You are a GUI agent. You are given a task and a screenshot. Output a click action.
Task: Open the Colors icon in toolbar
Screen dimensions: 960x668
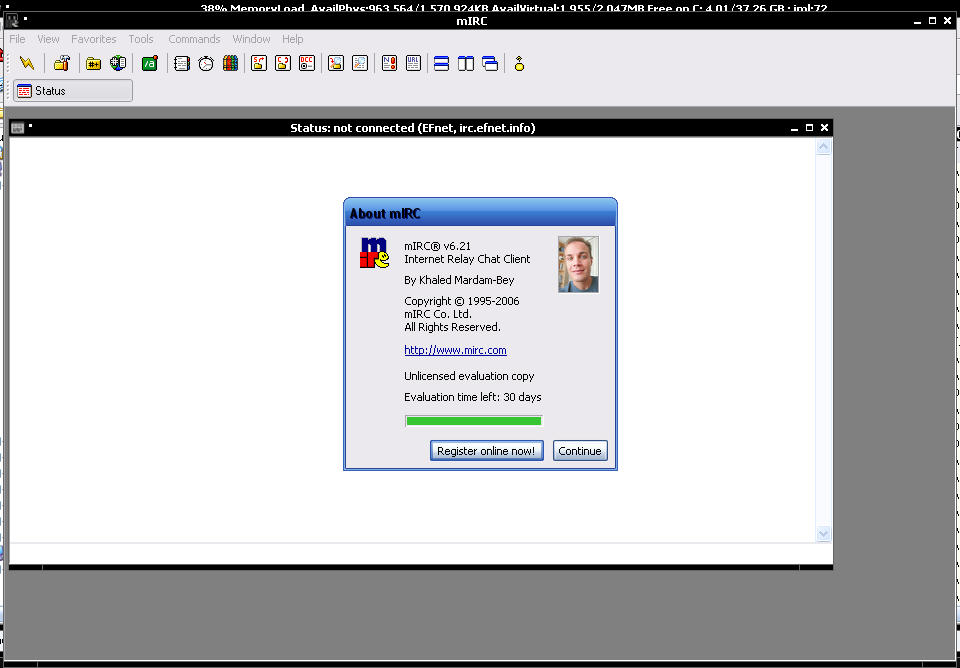(x=230, y=63)
